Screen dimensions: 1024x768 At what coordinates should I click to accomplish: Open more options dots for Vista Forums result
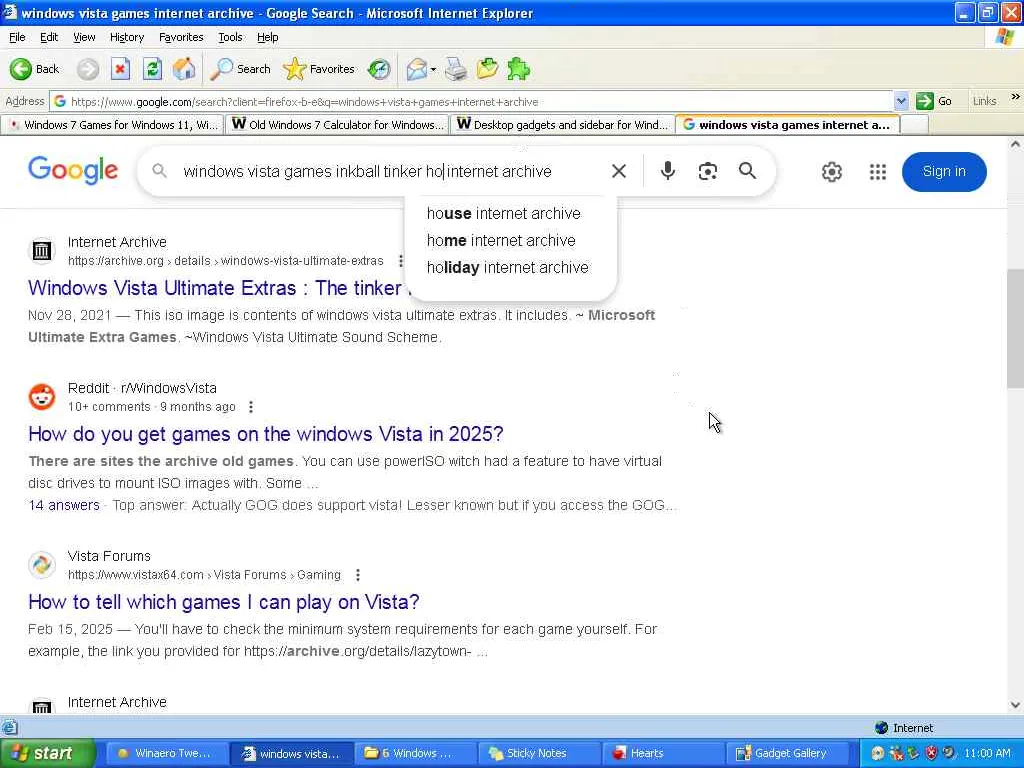(x=358, y=575)
